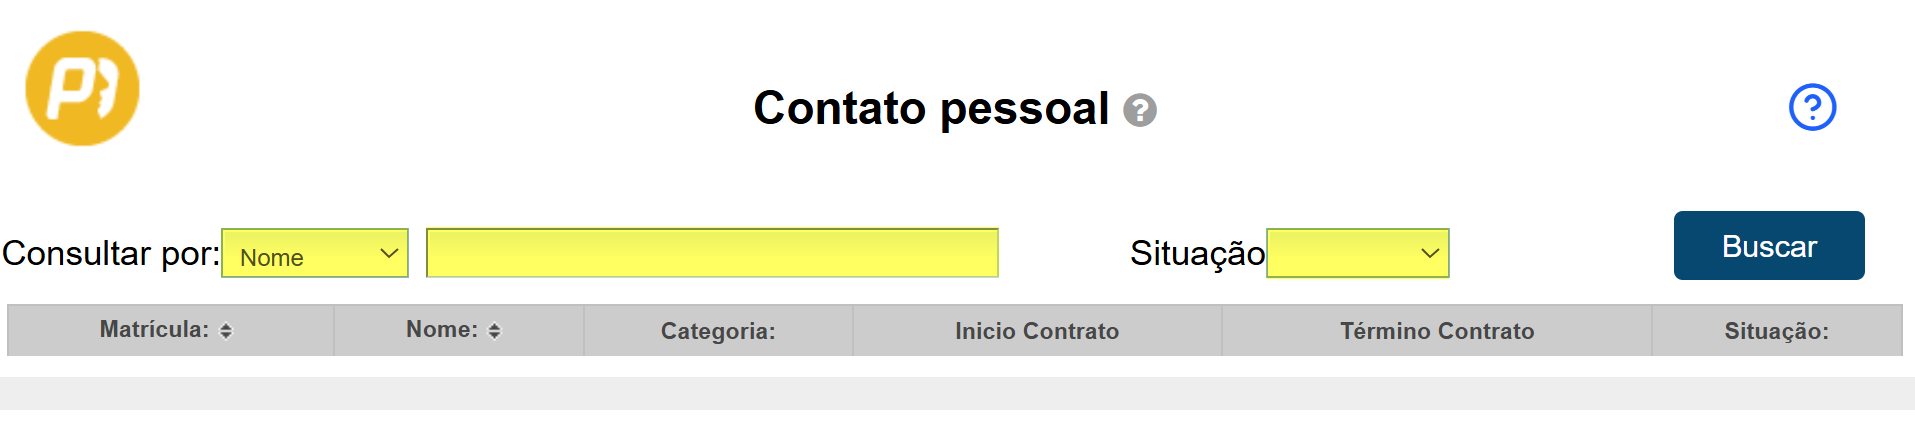Click the Matrícula column header text

tap(154, 330)
